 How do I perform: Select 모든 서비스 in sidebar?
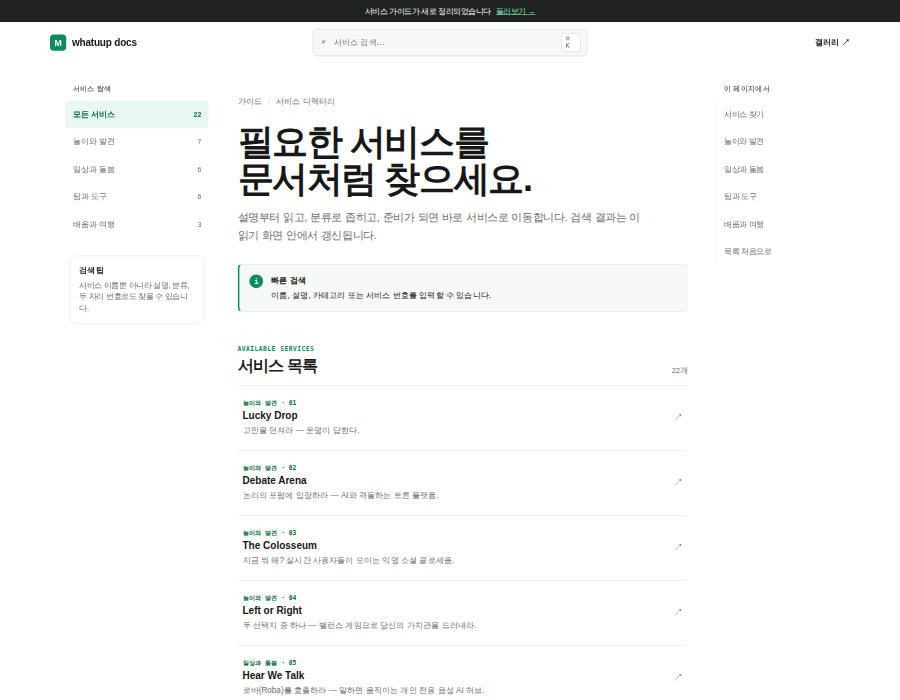(x=137, y=115)
